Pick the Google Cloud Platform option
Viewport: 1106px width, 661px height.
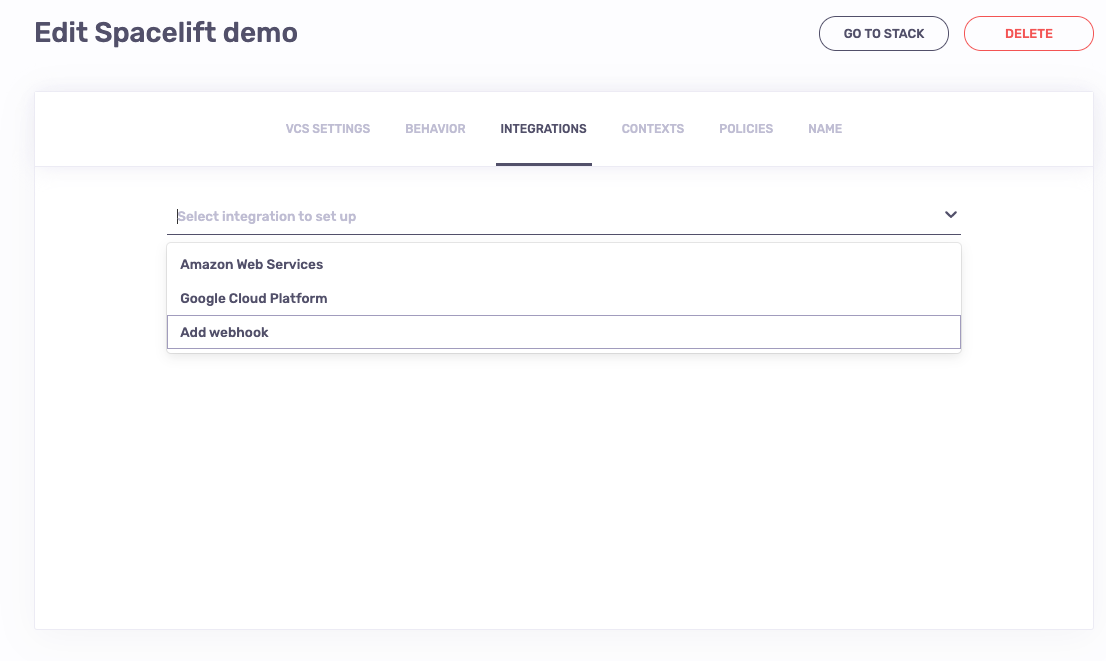(254, 299)
